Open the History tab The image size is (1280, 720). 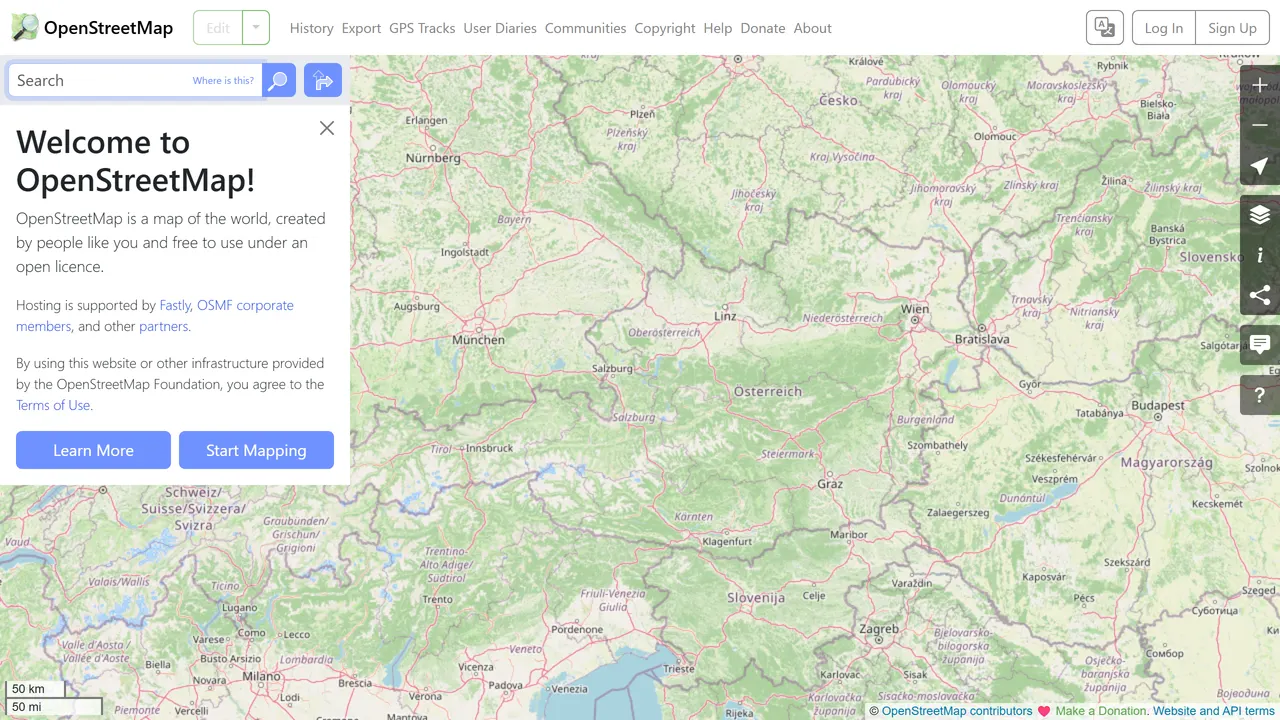tap(311, 28)
